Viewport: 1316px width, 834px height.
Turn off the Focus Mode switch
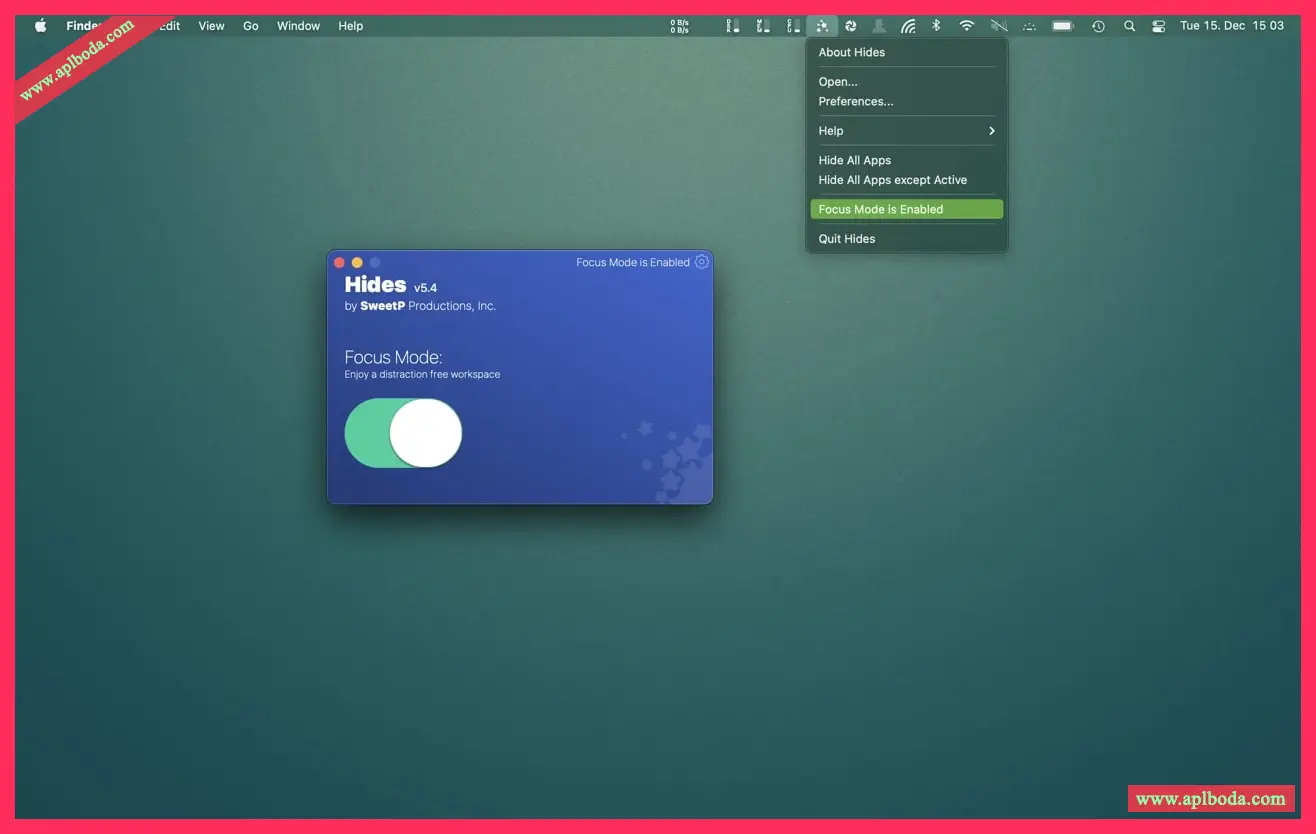pyautogui.click(x=403, y=433)
